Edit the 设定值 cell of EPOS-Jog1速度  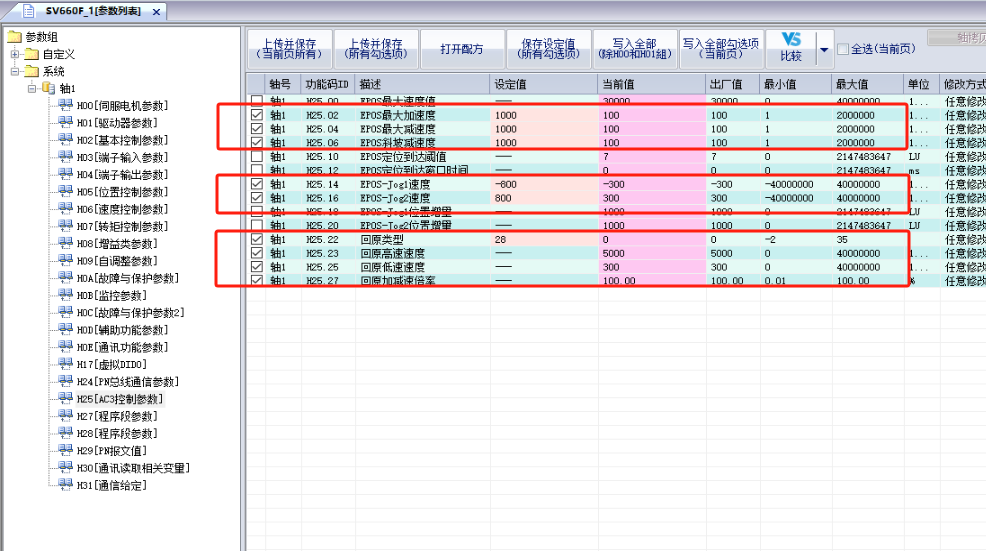click(x=544, y=184)
